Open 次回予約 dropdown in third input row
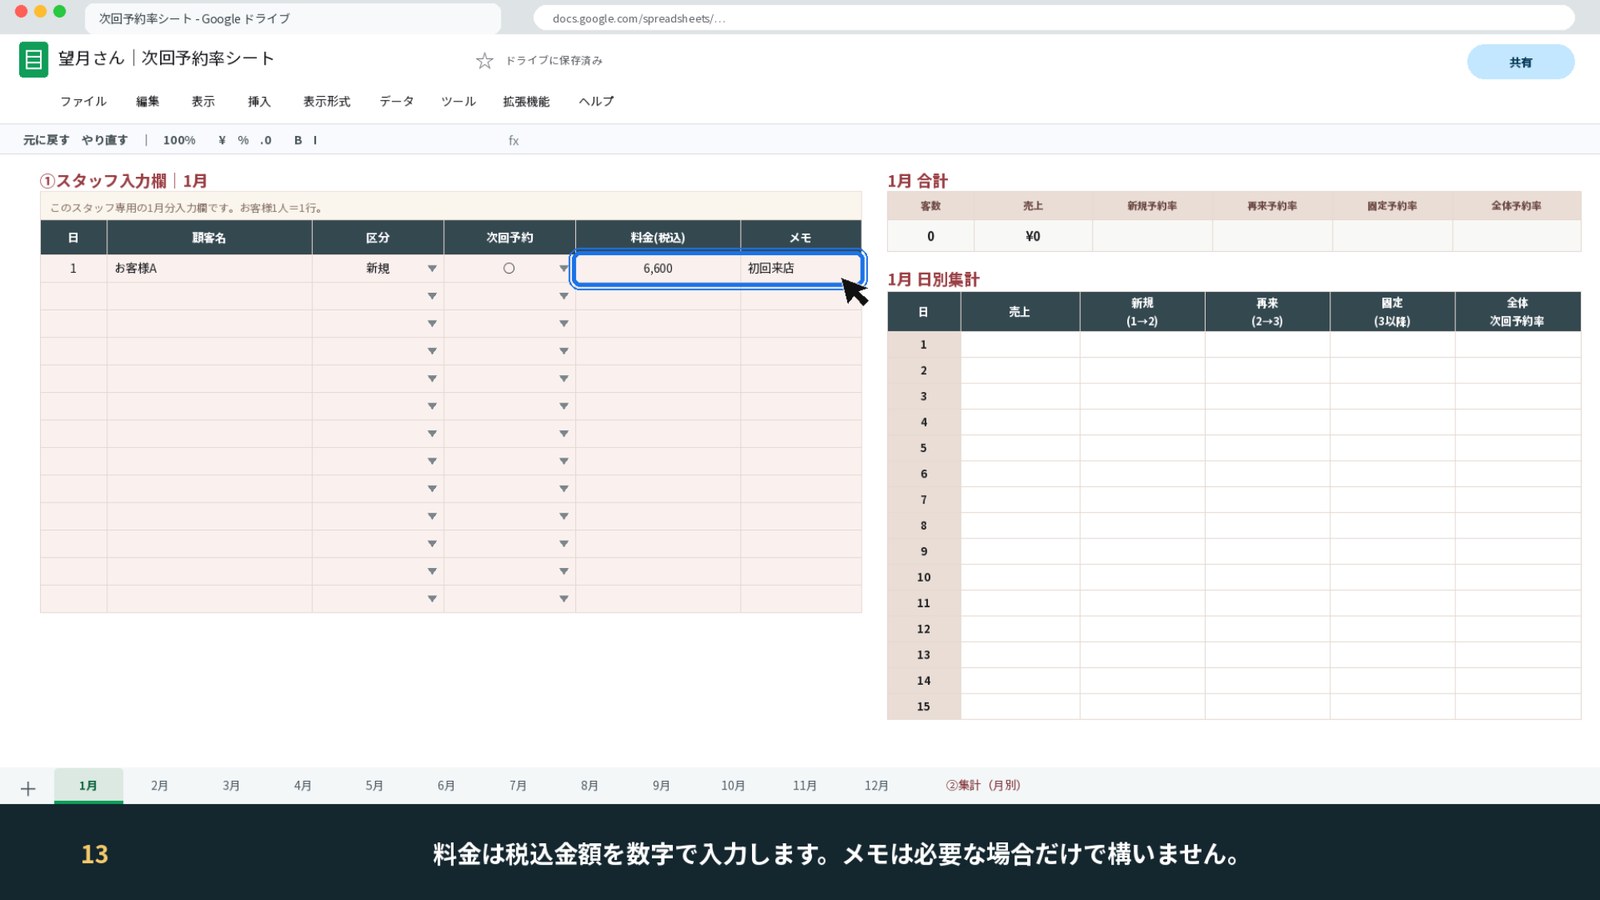 (564, 324)
